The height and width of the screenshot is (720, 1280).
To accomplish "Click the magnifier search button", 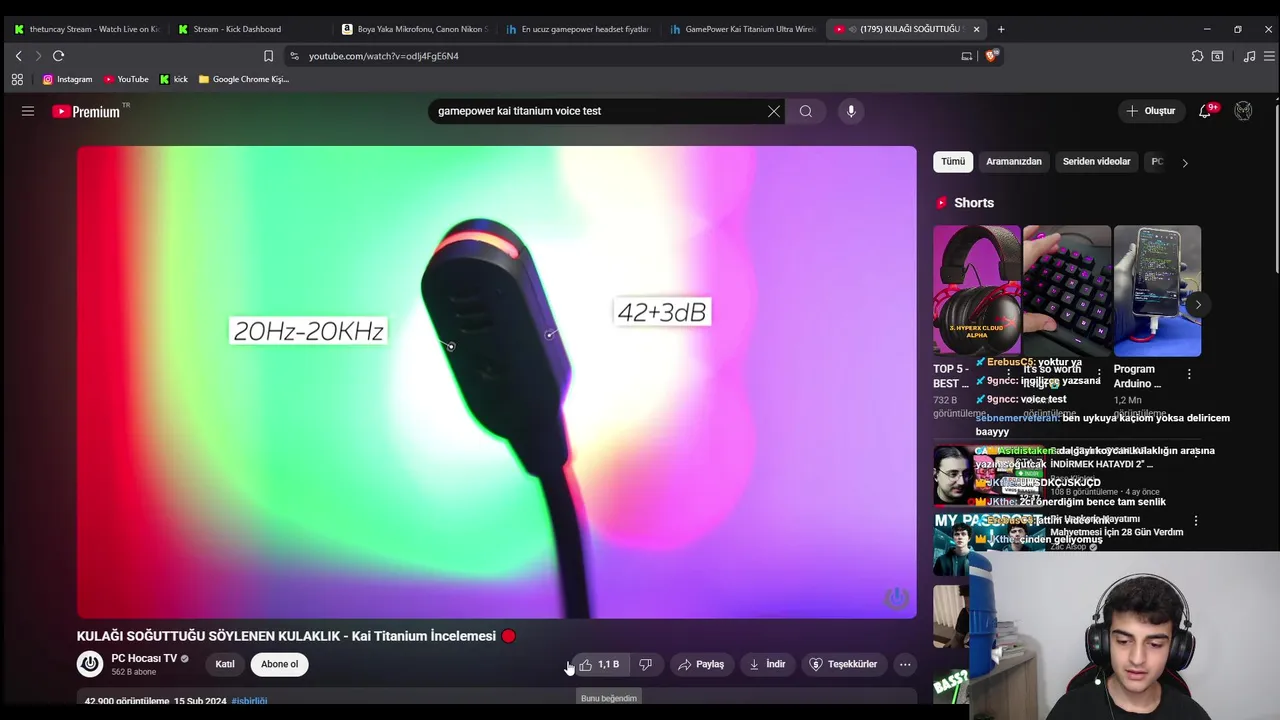I will [806, 111].
